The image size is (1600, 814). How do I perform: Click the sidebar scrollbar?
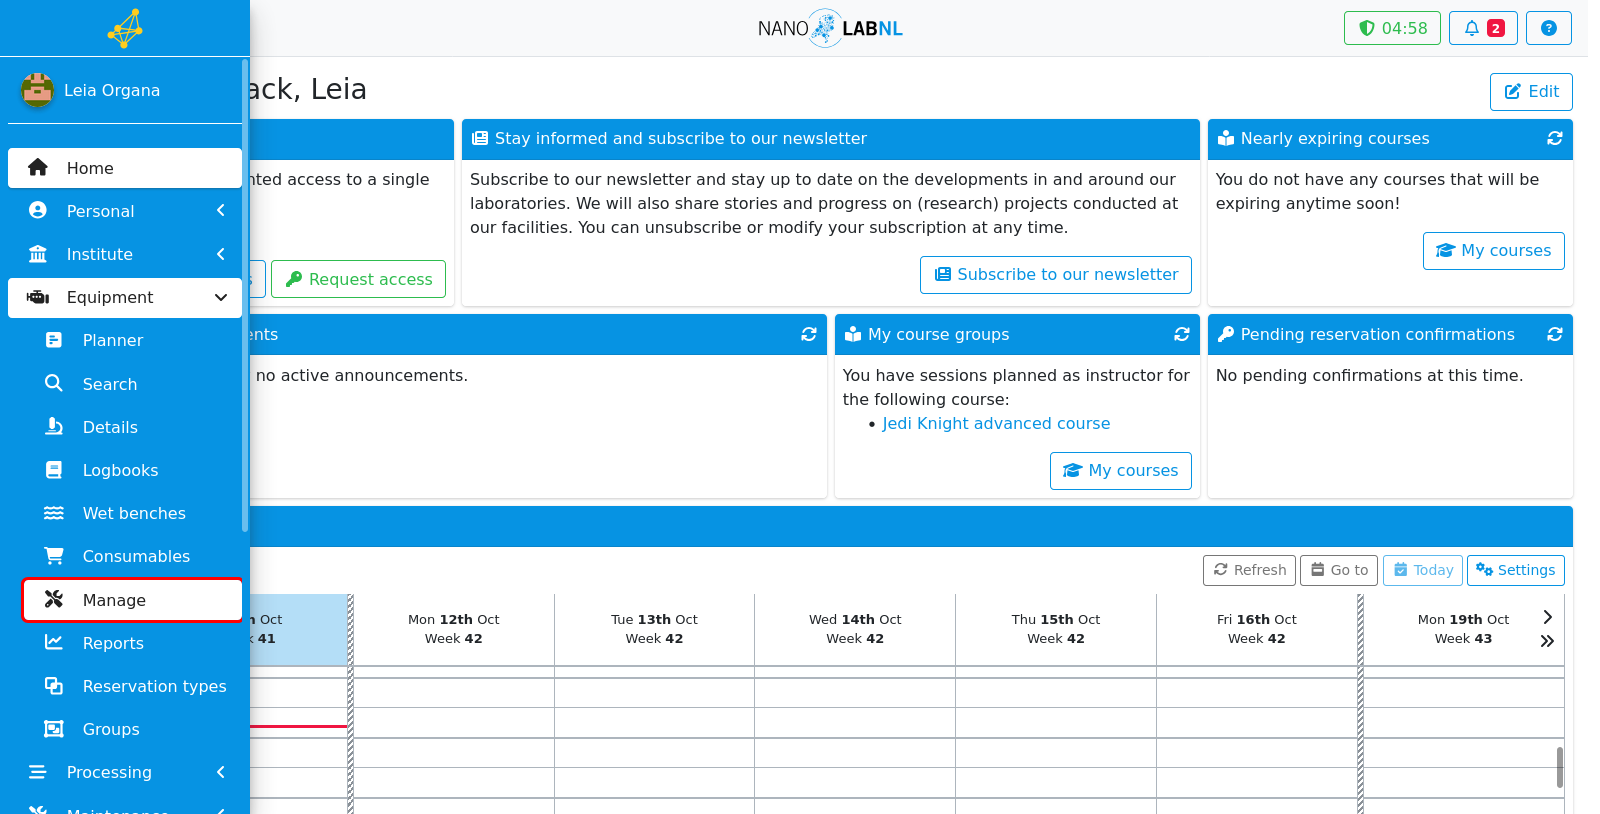[x=245, y=295]
